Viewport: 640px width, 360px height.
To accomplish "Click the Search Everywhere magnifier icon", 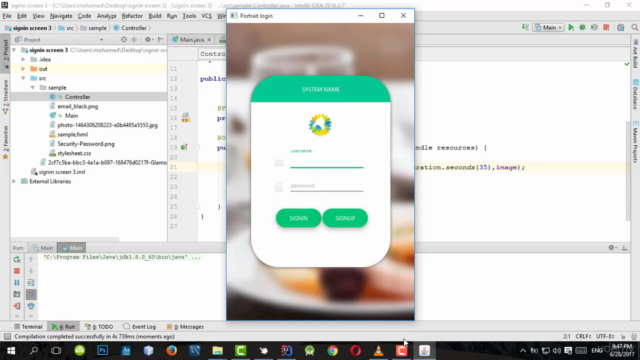I will click(x=634, y=27).
